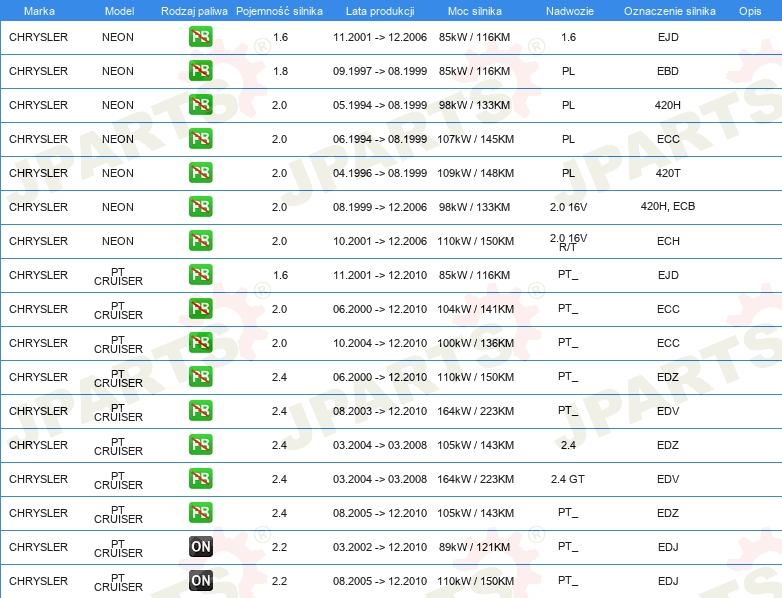Select EDJ engine code in 89kW row
Screen dimensions: 782x598
(x=668, y=547)
